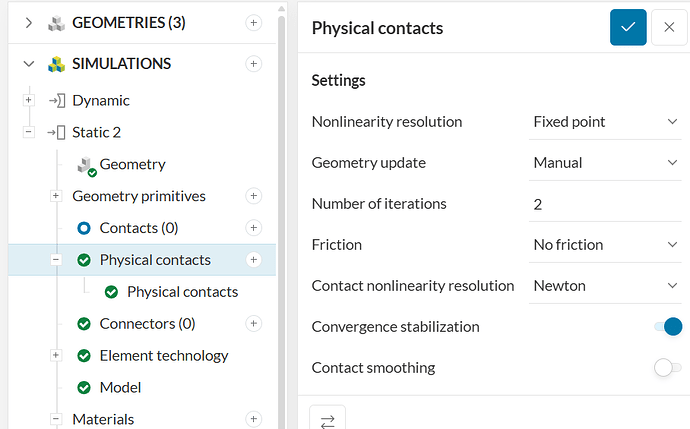Viewport: 690px width, 429px height.
Task: Add a new simulation with plus icon
Action: click(x=254, y=64)
